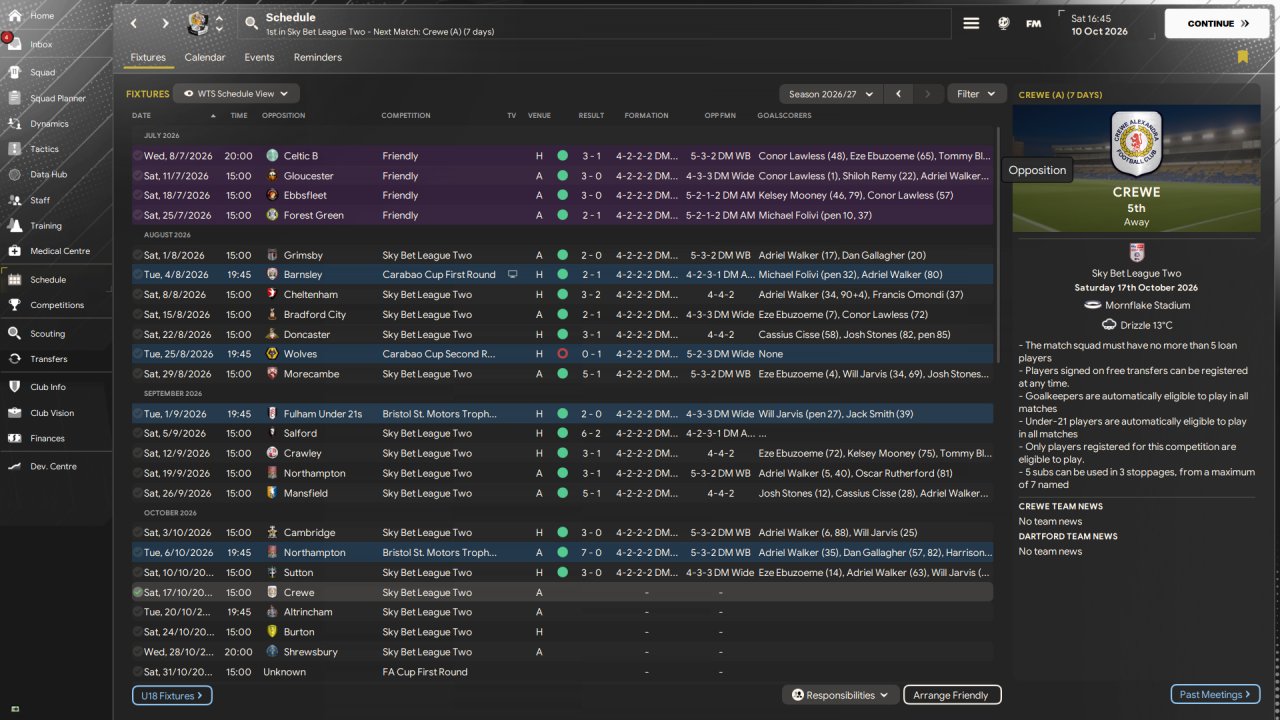Toggle the tick for Cambridge fixture row

[138, 533]
